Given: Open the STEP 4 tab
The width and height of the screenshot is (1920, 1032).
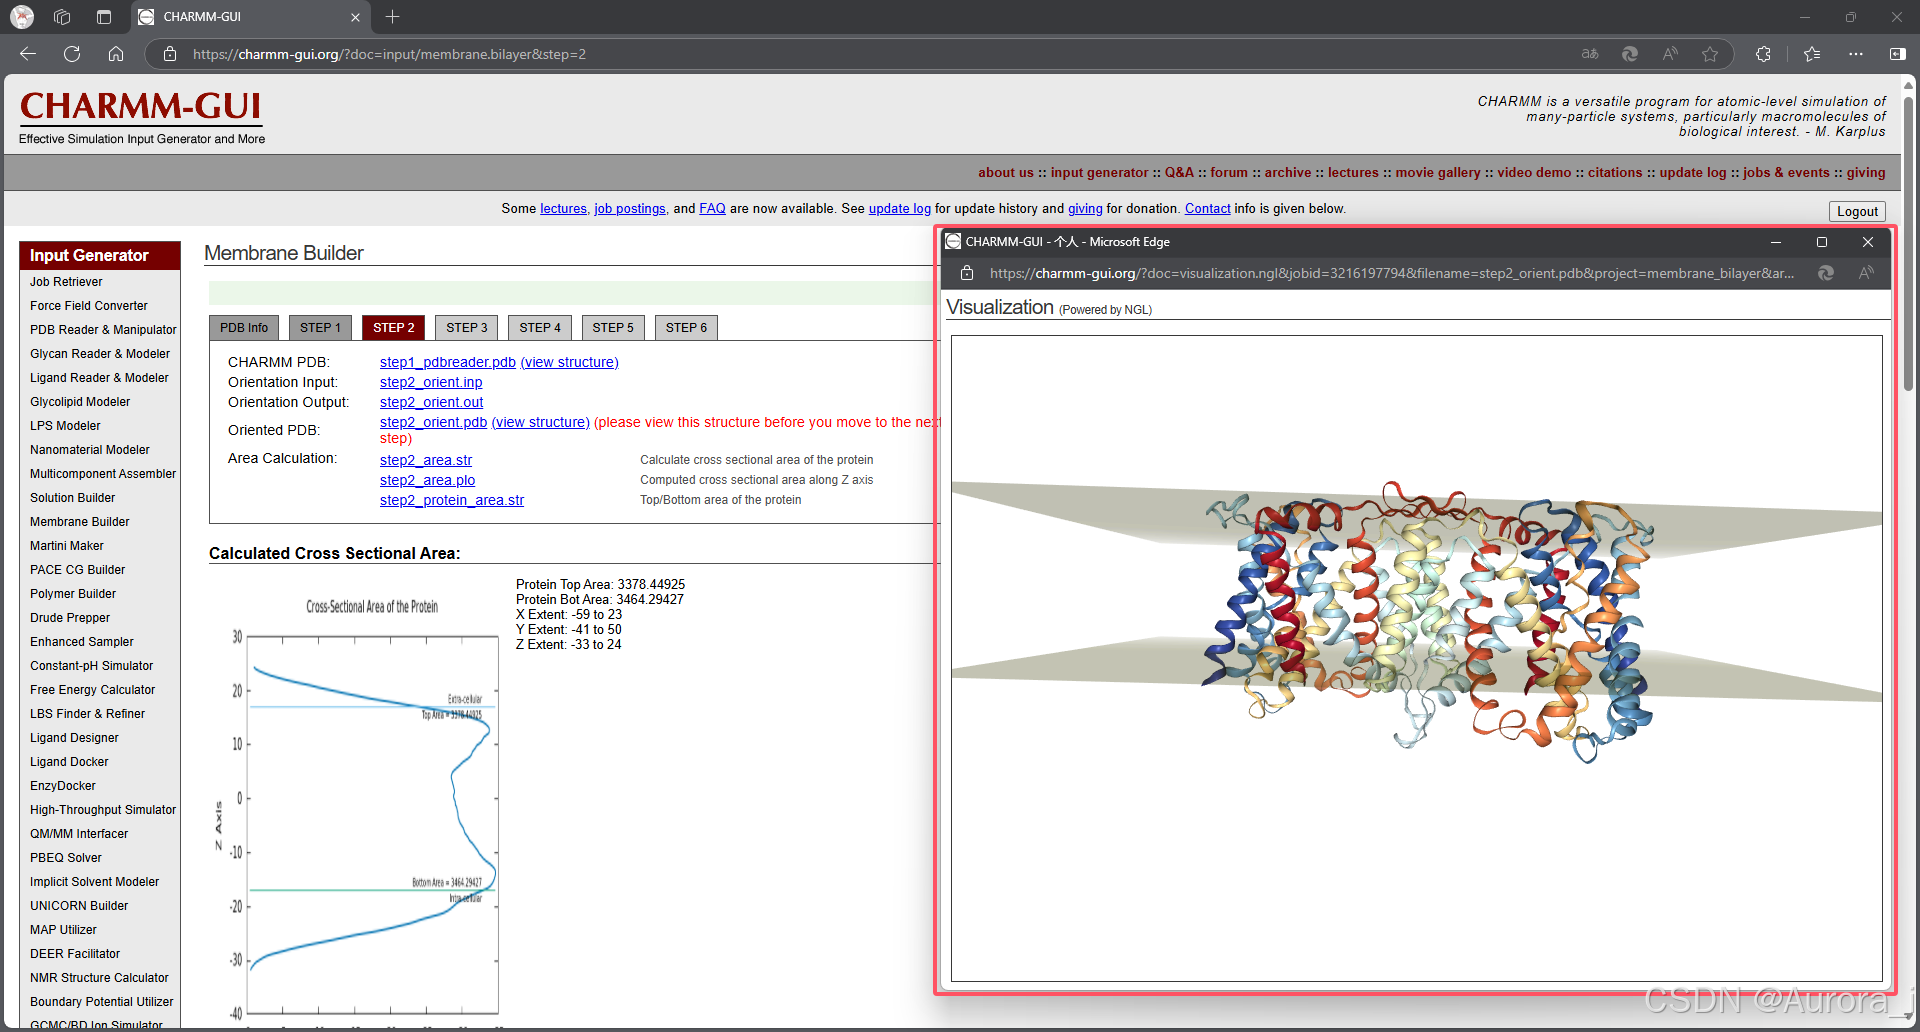Looking at the screenshot, I should point(540,328).
